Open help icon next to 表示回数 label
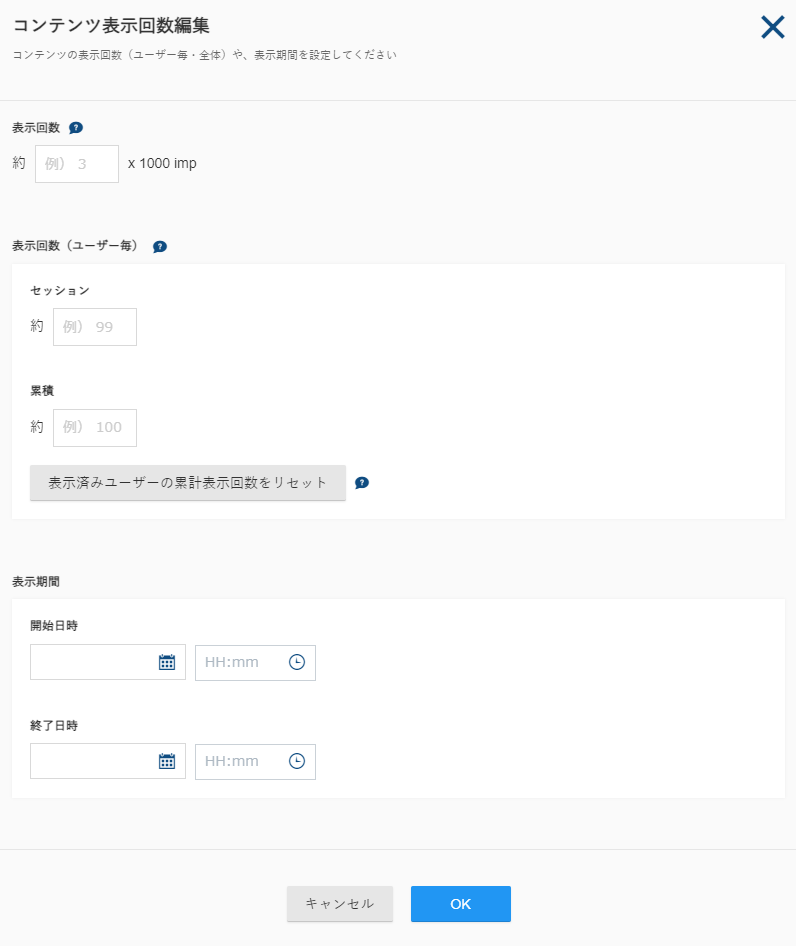Image resolution: width=796 pixels, height=946 pixels. coord(75,128)
